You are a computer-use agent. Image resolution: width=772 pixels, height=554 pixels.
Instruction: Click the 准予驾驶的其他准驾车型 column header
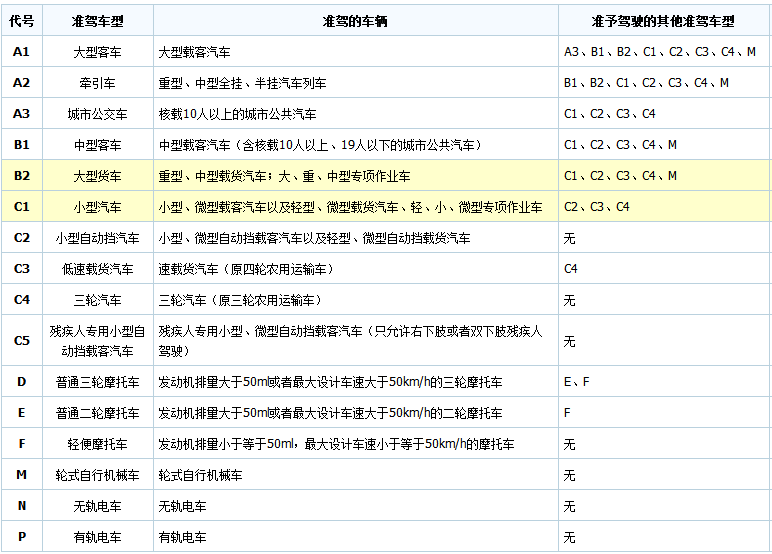[664, 20]
